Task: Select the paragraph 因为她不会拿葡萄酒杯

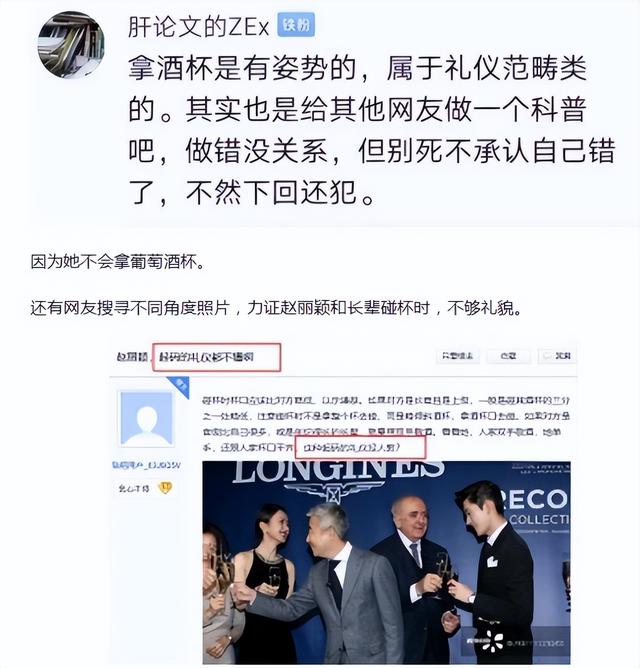Action: 117,262
